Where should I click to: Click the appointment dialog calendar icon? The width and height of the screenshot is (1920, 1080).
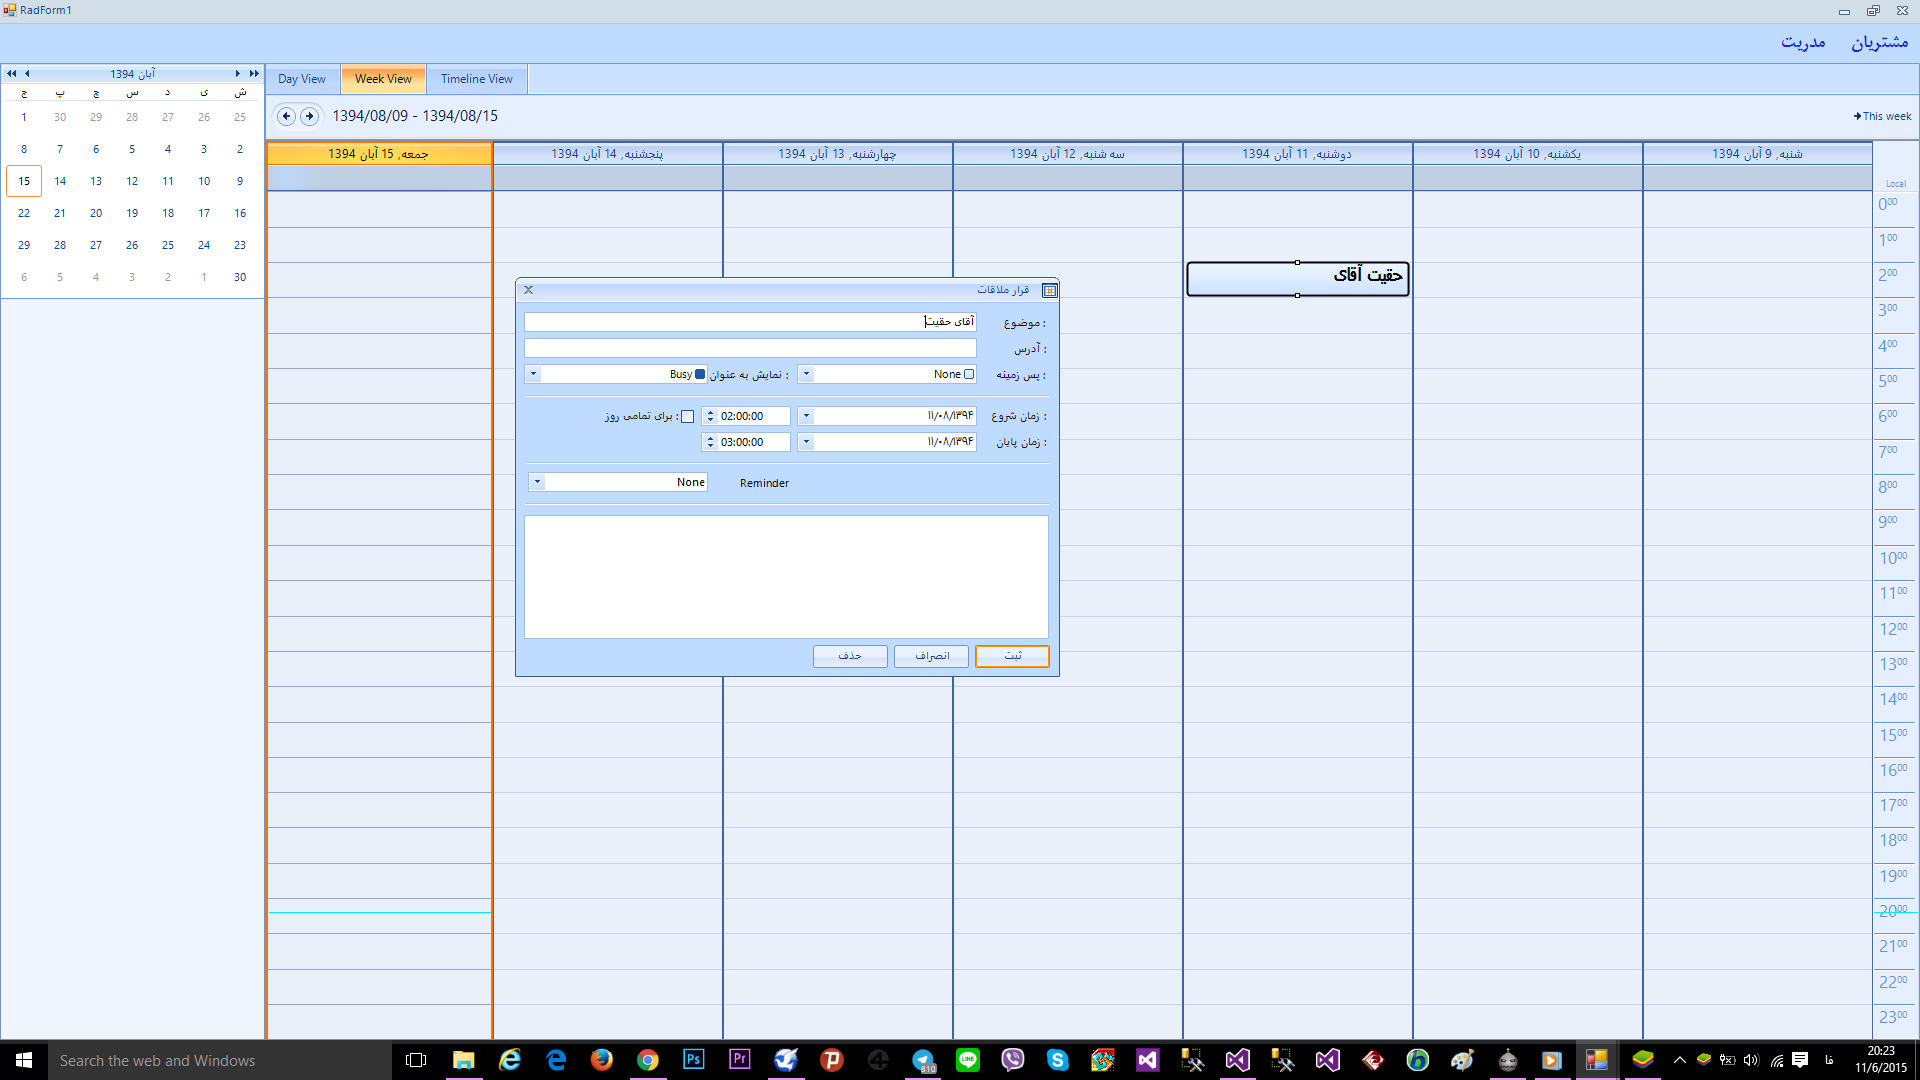pos(1049,290)
